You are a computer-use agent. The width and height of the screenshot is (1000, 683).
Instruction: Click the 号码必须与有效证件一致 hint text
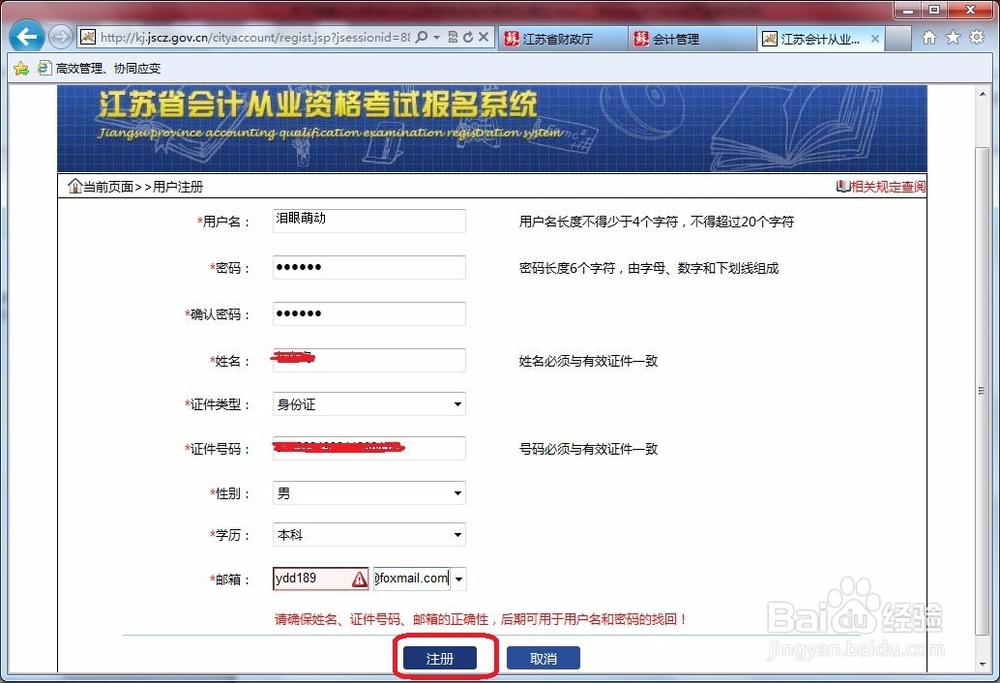coord(588,449)
